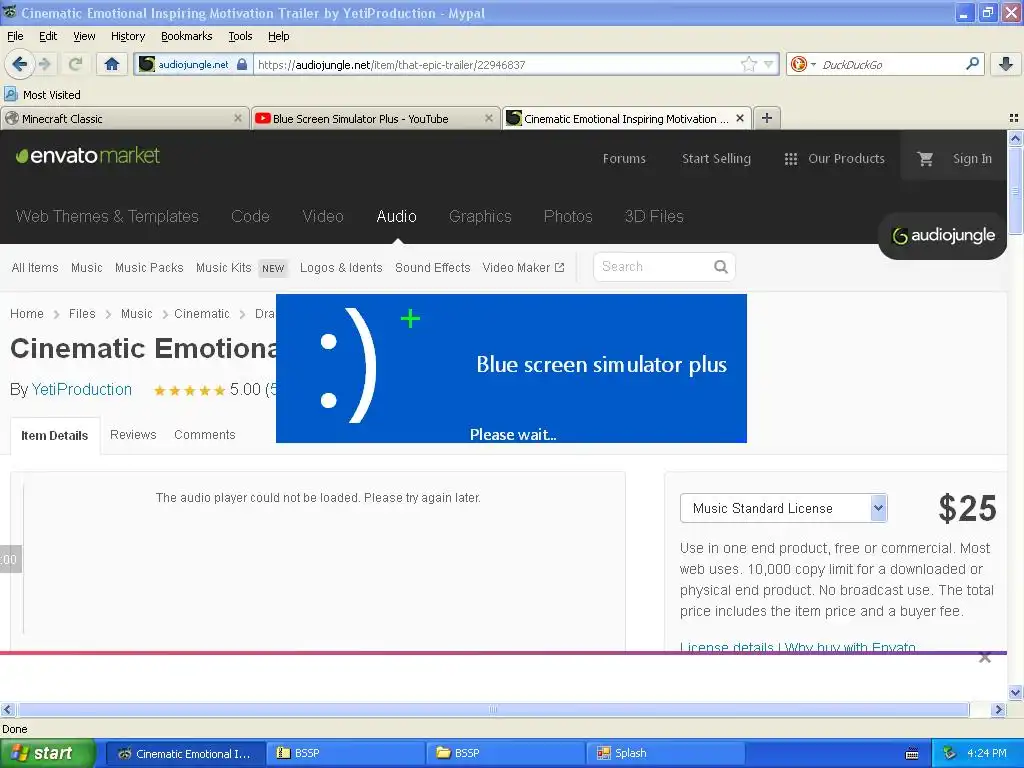Click Start Selling link
The height and width of the screenshot is (768, 1024).
pos(716,159)
